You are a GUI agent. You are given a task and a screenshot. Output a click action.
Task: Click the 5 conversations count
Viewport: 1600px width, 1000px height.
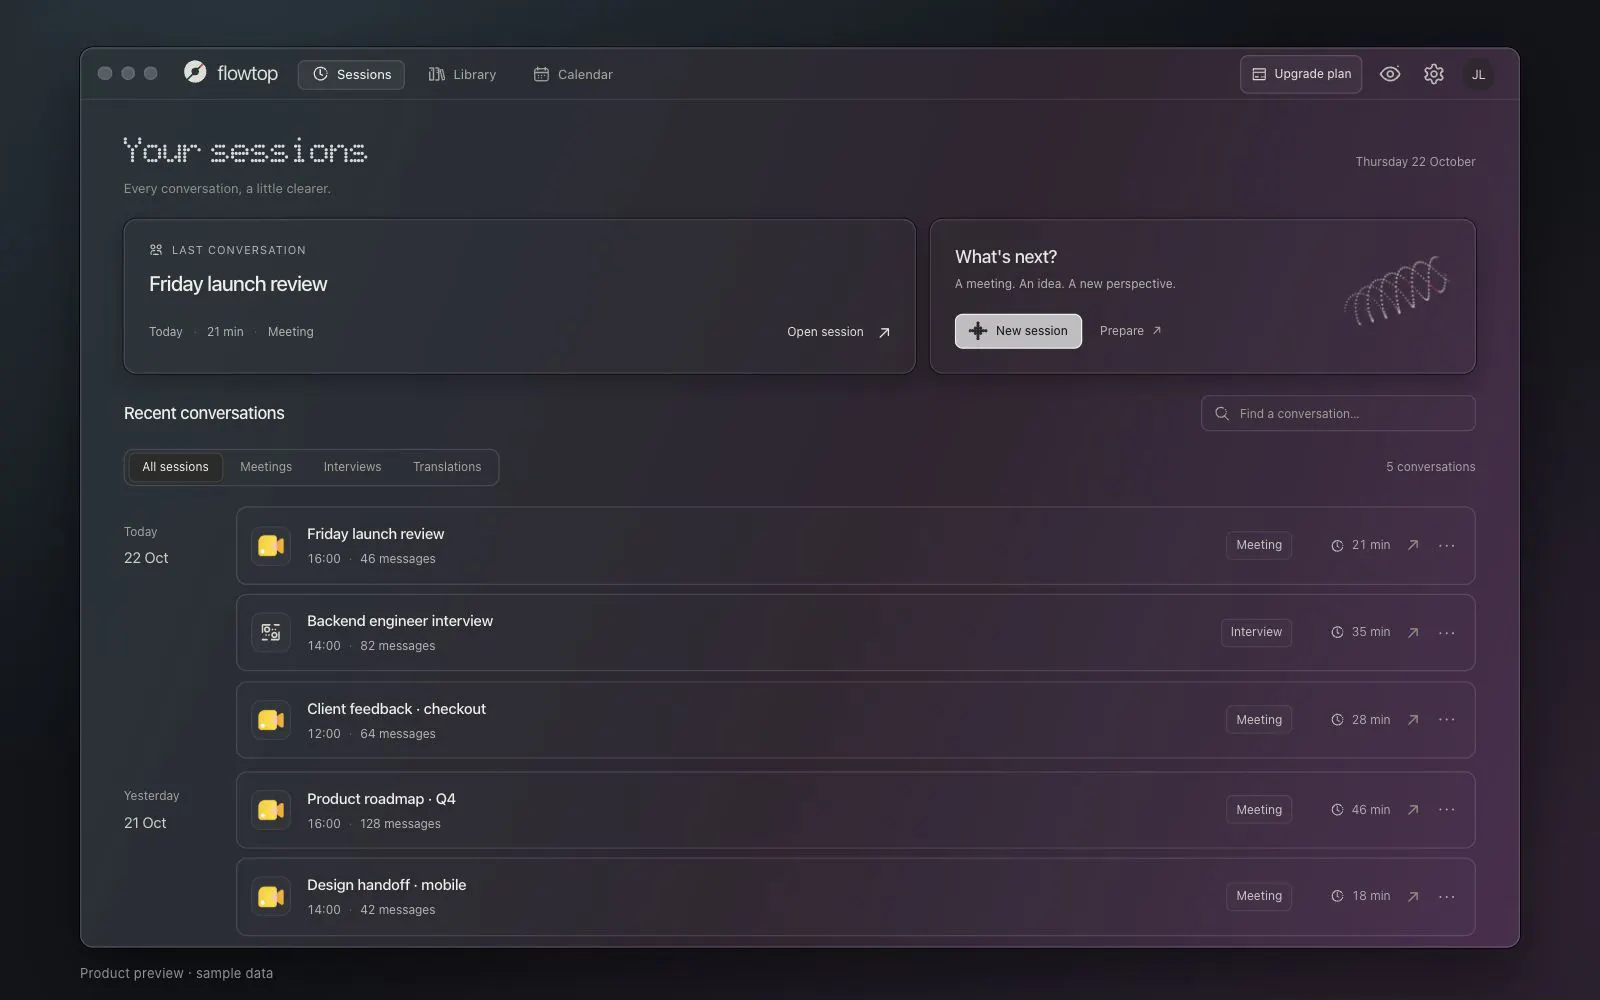1430,467
